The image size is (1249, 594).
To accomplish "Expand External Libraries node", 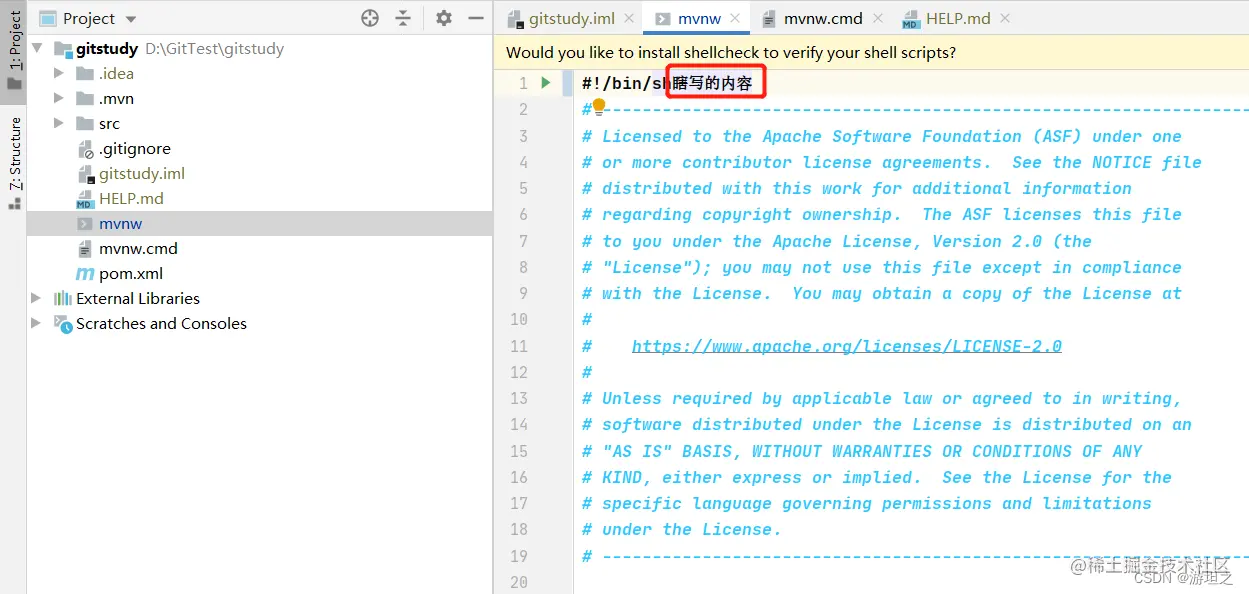I will tap(37, 298).
